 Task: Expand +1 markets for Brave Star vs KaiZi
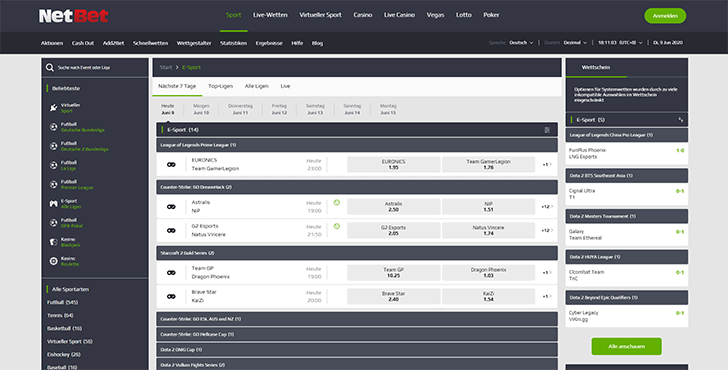coord(547,296)
